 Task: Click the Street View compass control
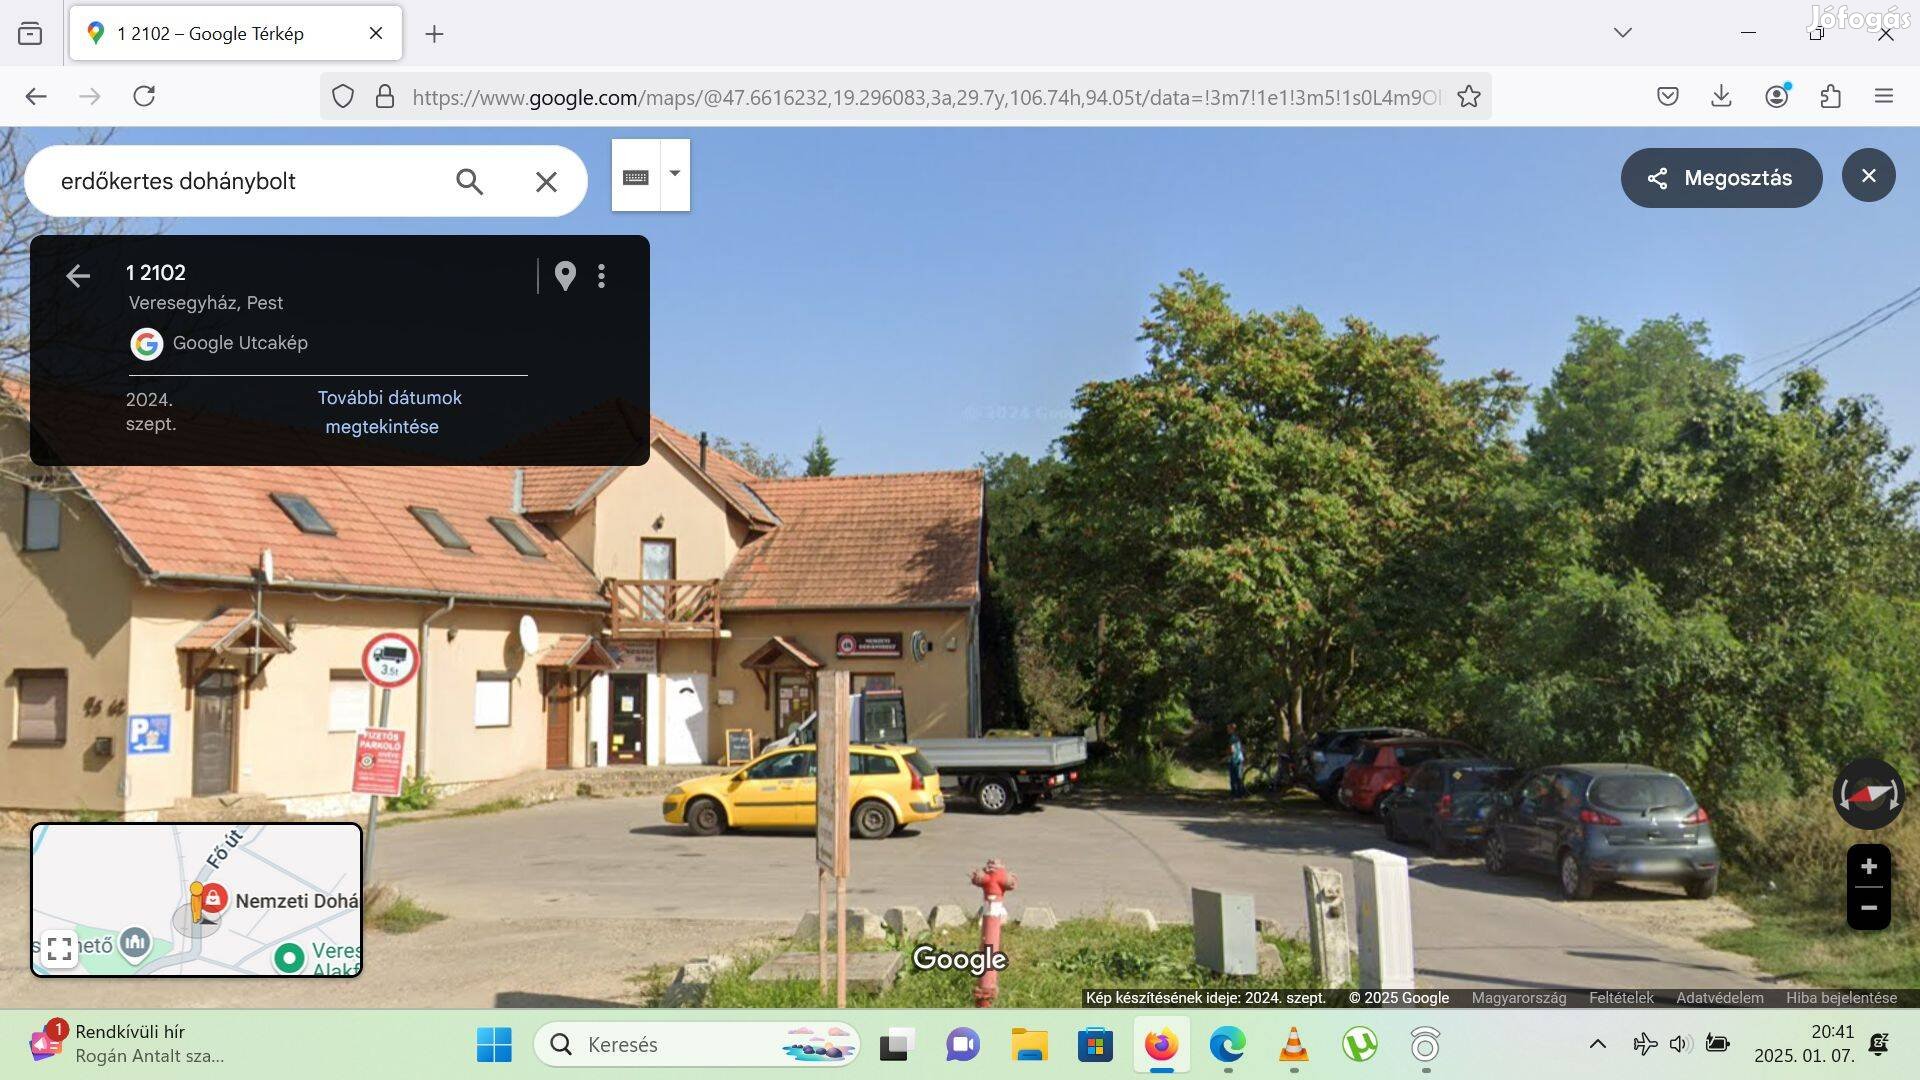coord(1868,794)
